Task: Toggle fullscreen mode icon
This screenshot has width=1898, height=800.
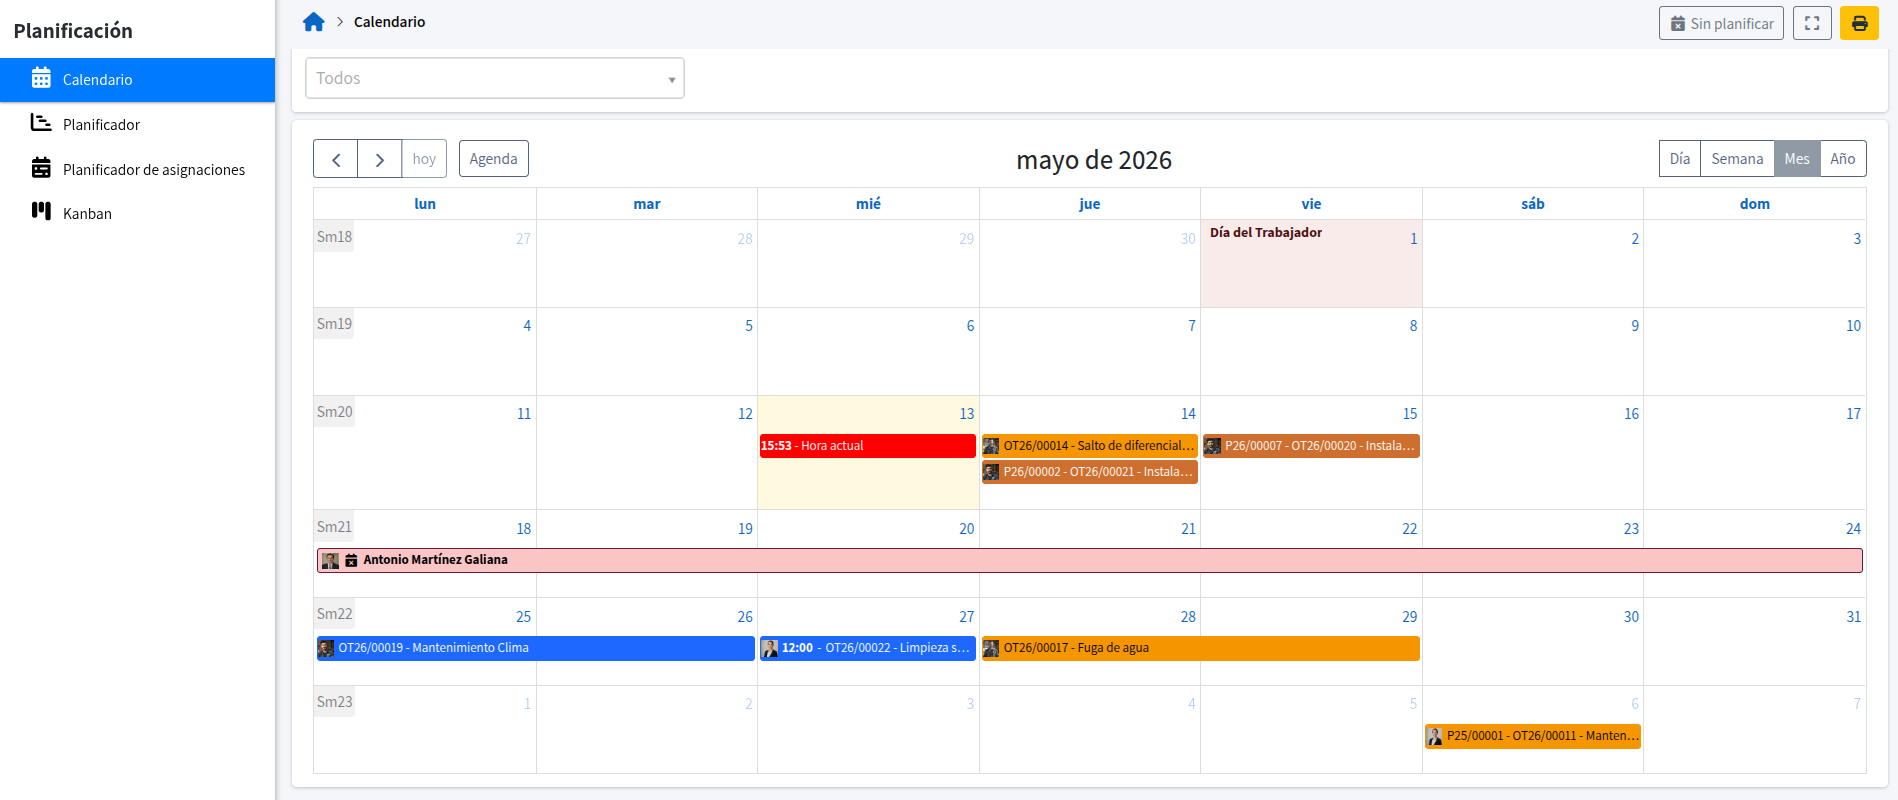Action: click(x=1812, y=23)
